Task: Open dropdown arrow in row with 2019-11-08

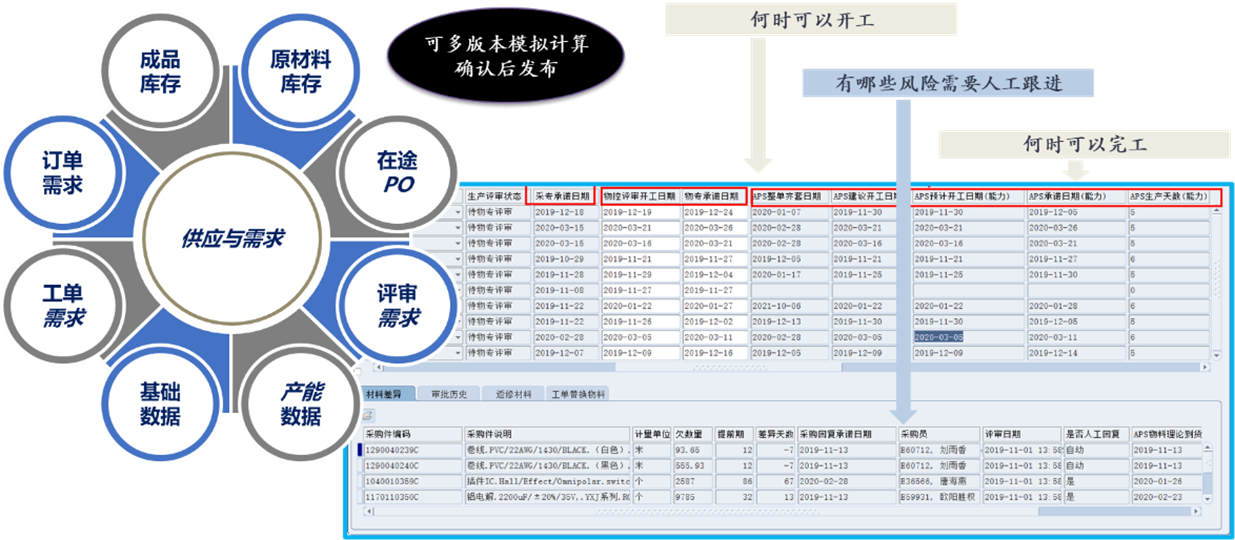Action: pos(459,290)
